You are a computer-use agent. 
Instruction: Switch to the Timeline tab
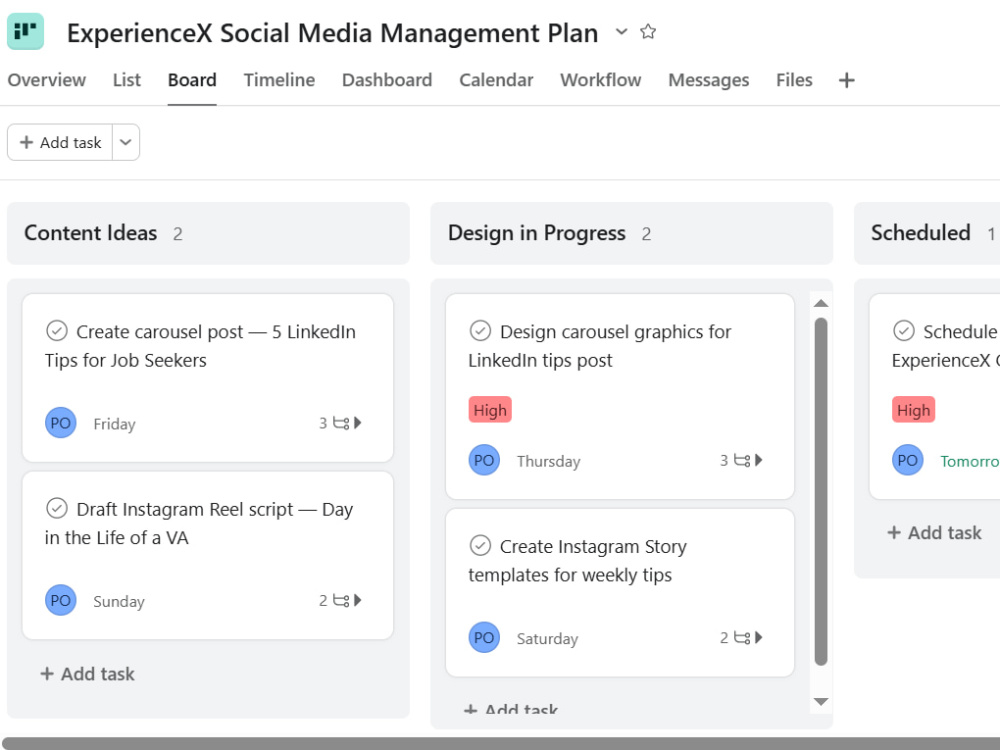279,80
